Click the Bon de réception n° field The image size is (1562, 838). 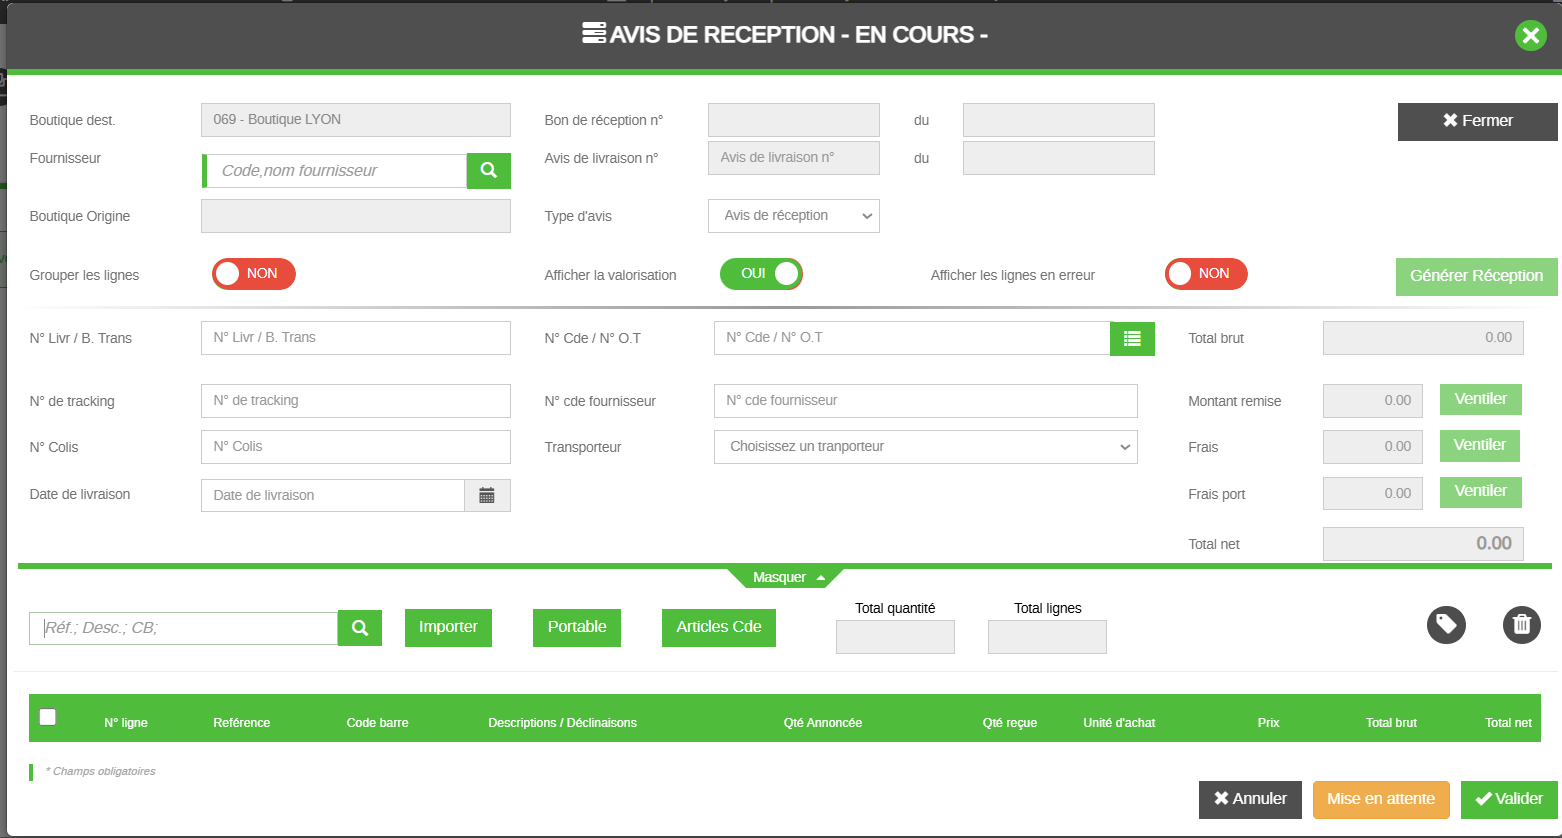(x=794, y=120)
